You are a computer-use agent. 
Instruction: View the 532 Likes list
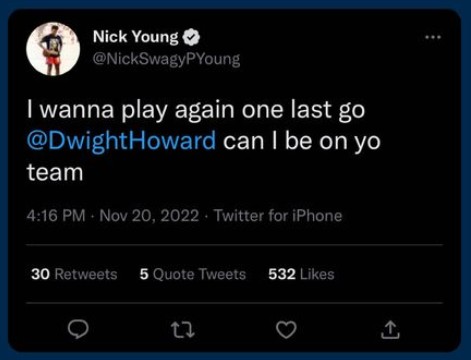click(x=301, y=274)
